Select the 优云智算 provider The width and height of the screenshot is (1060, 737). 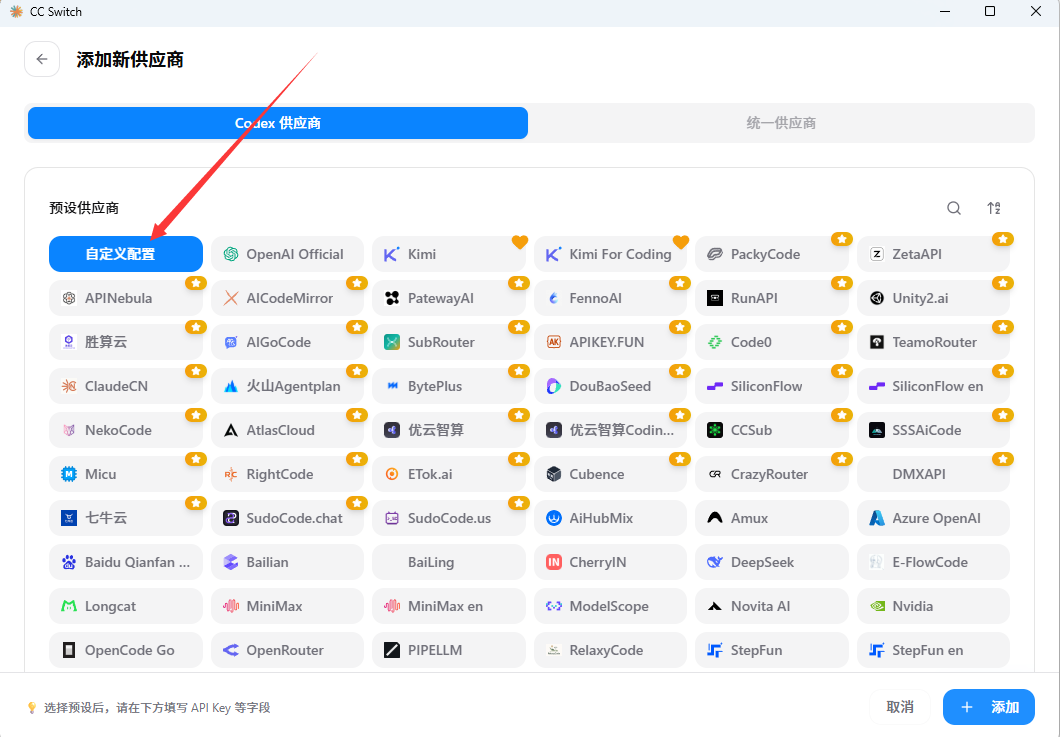(x=449, y=430)
